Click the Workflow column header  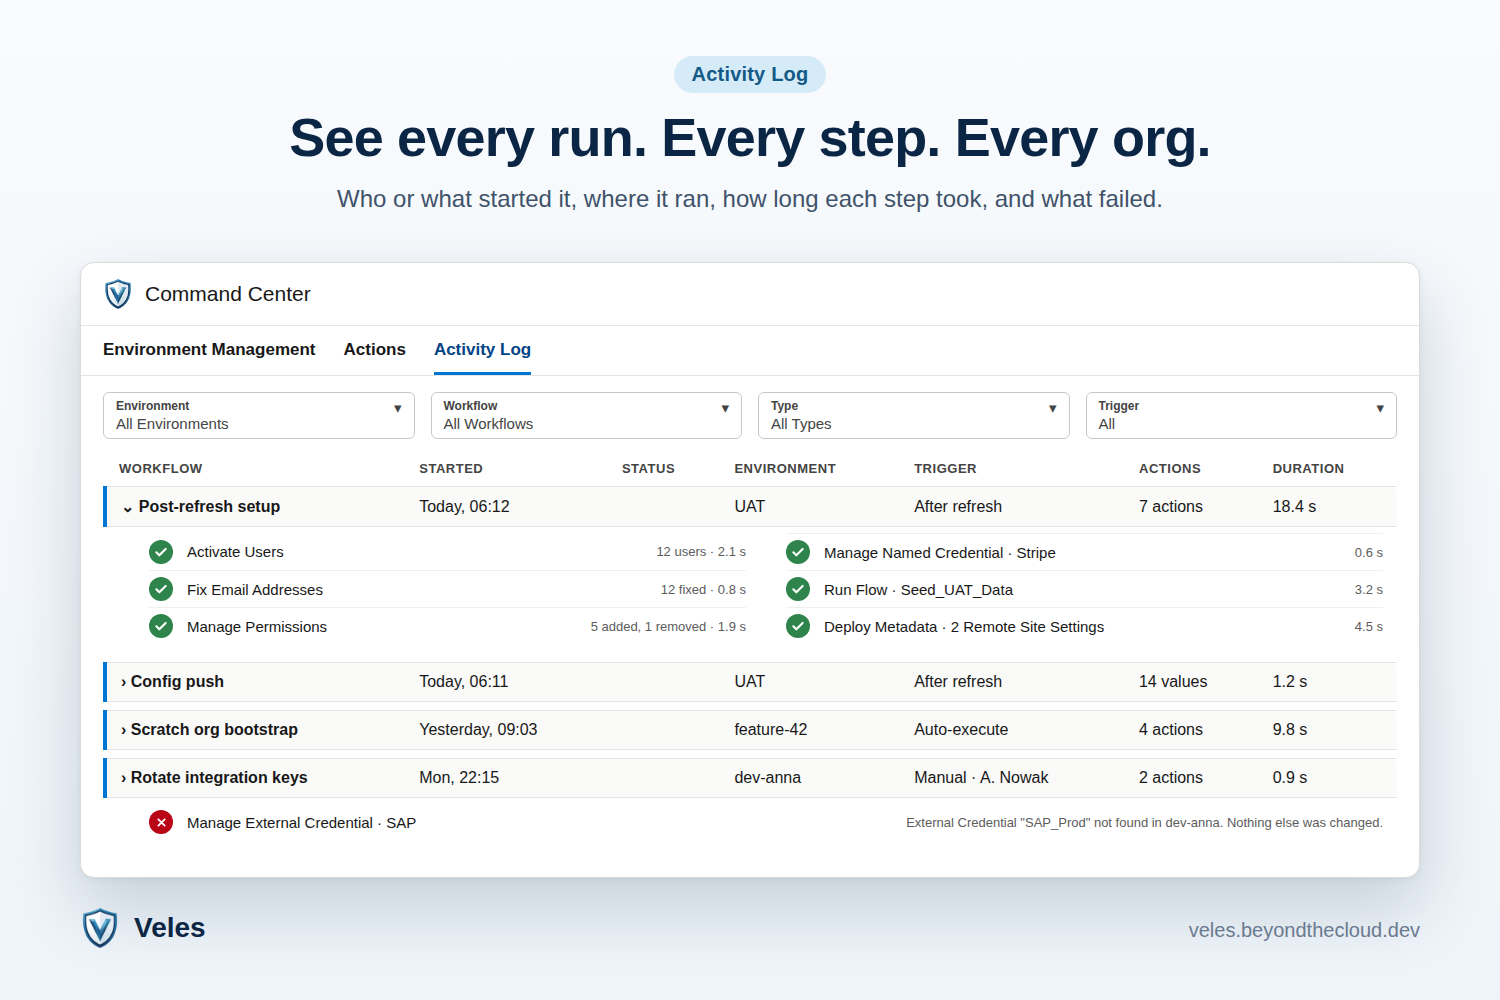[161, 469]
